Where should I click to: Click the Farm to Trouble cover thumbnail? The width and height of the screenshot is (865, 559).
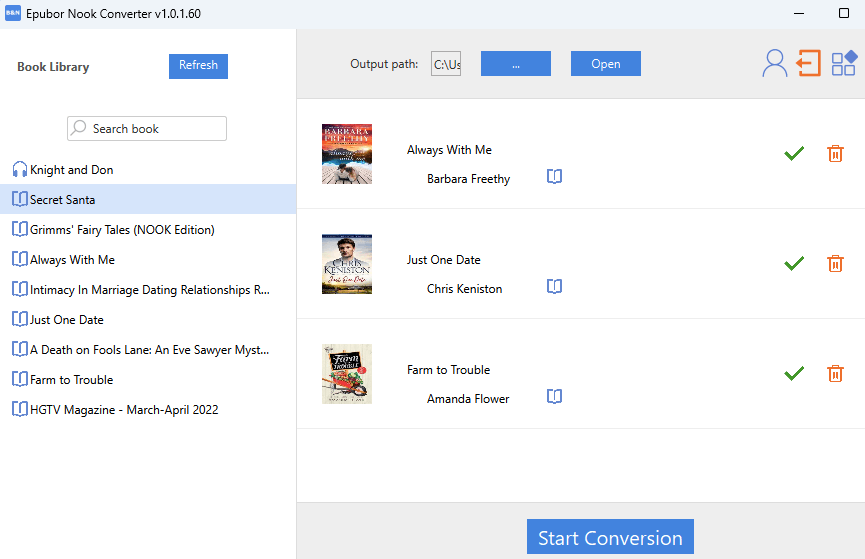tap(346, 374)
